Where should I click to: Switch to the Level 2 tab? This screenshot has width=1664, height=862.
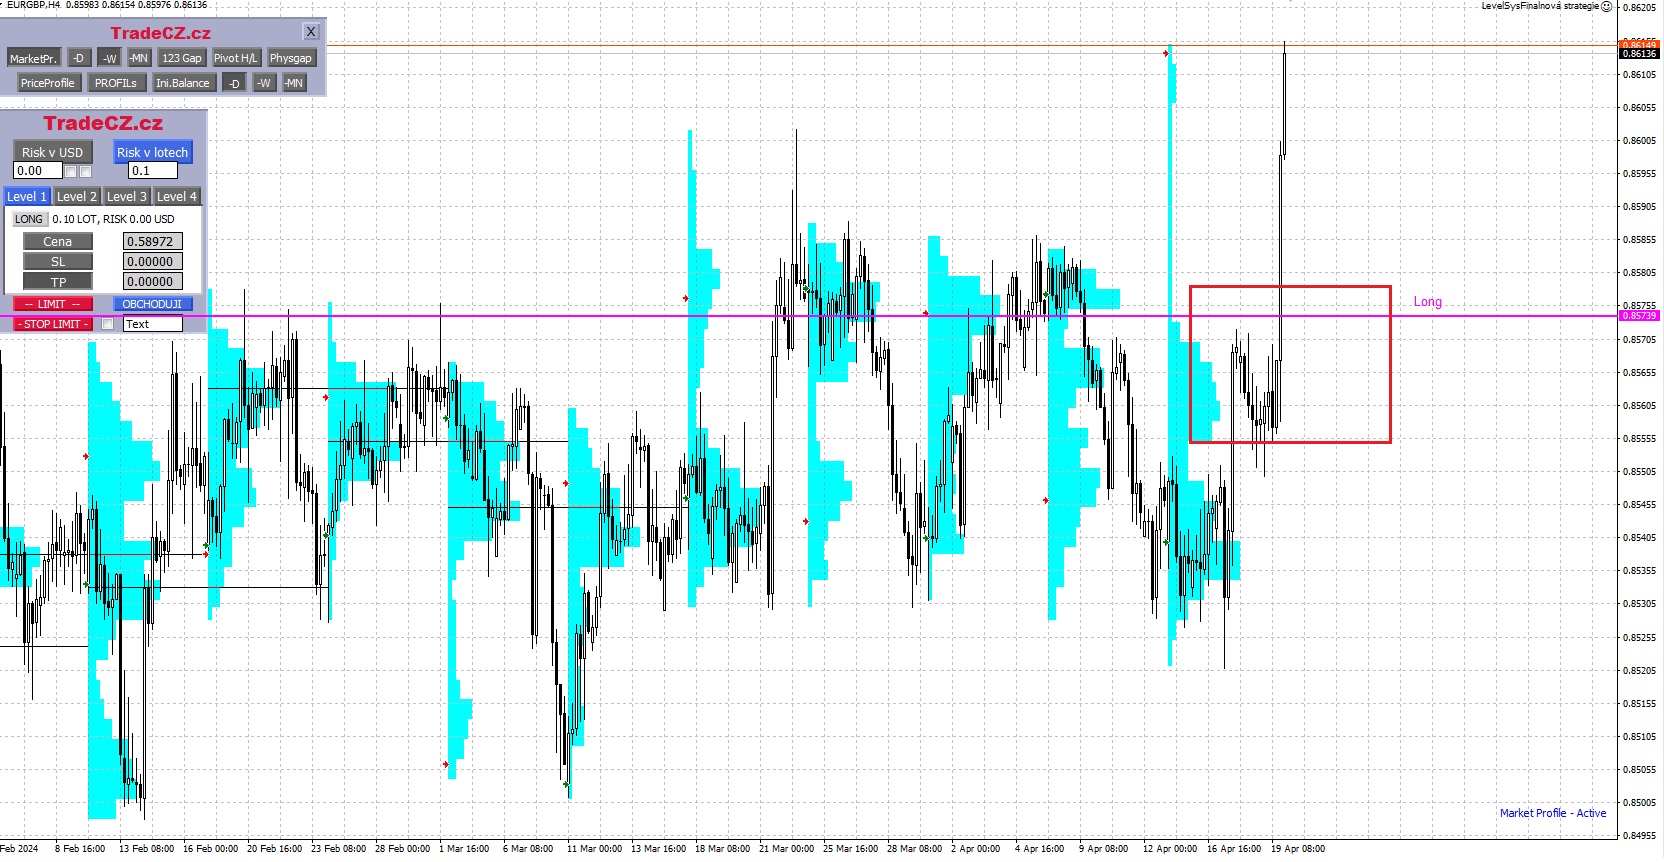click(77, 197)
